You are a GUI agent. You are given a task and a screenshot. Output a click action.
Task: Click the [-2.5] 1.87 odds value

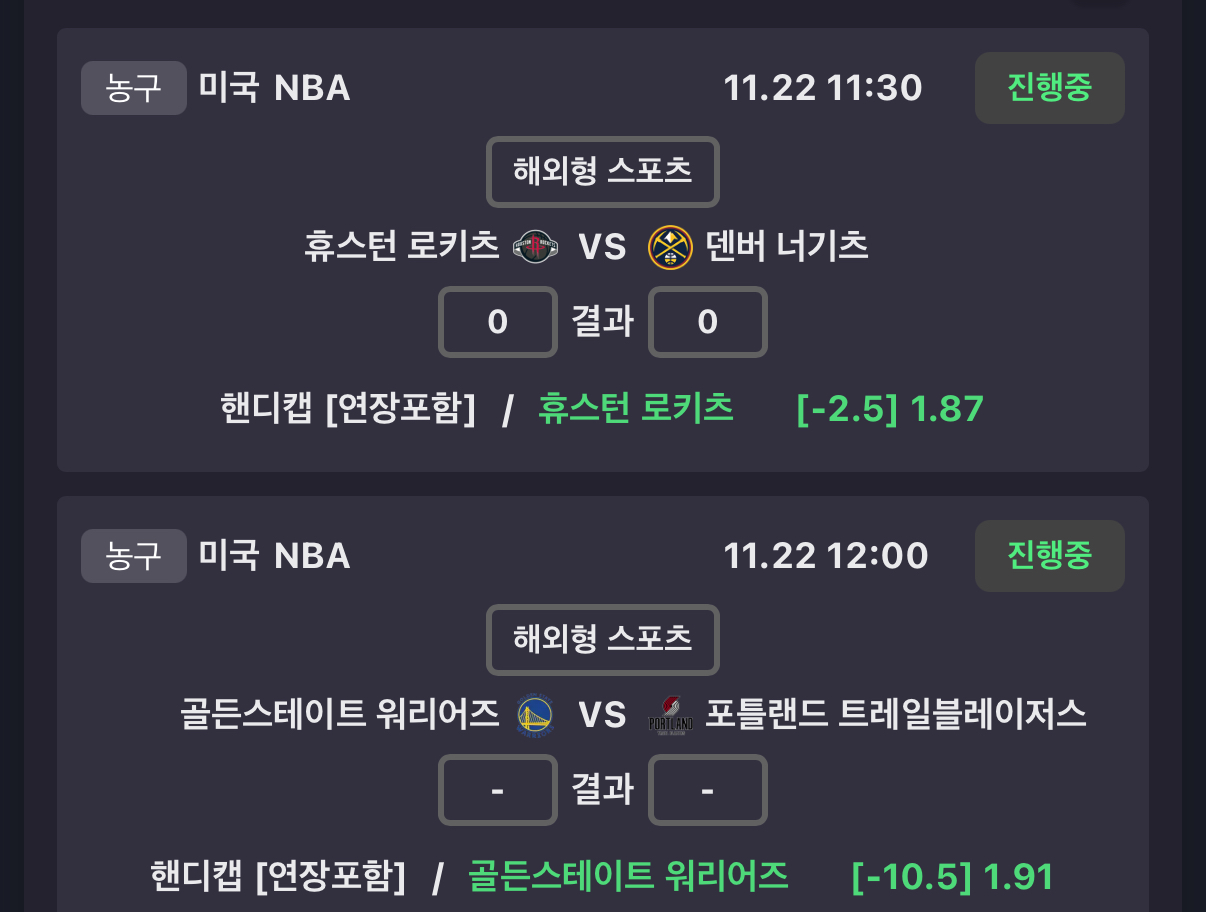click(x=890, y=408)
